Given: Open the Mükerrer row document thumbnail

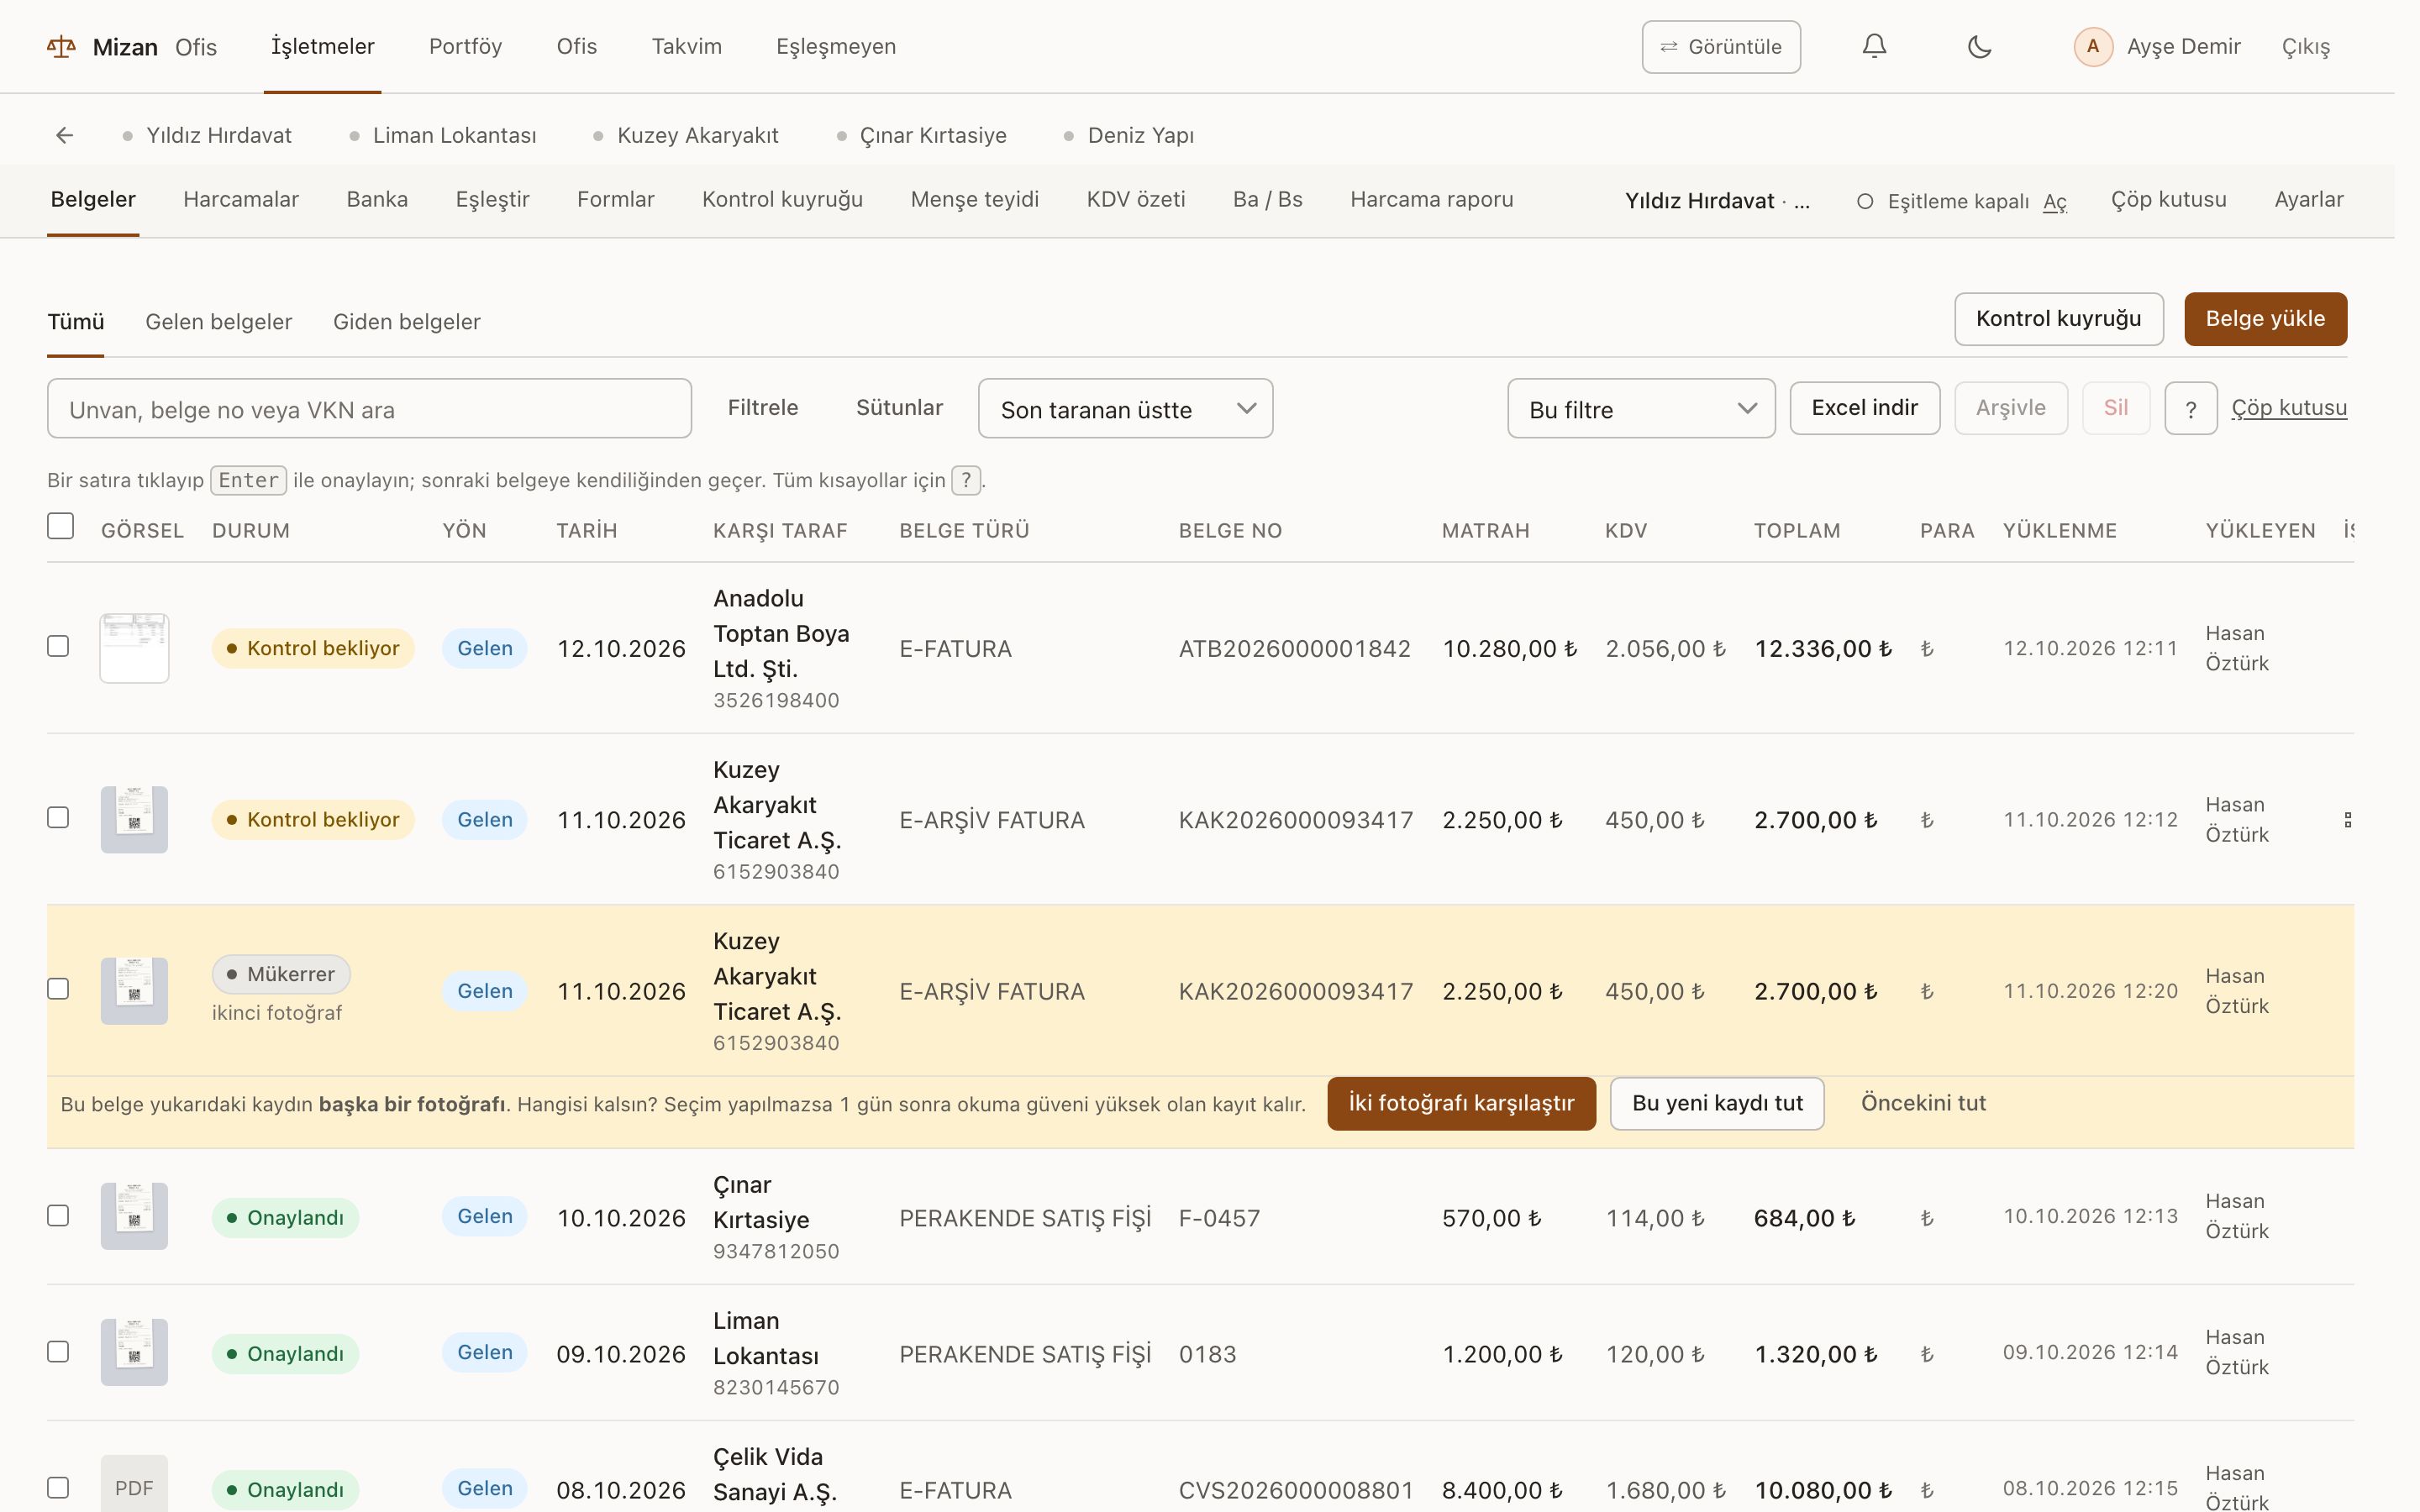Looking at the screenshot, I should click(x=134, y=991).
